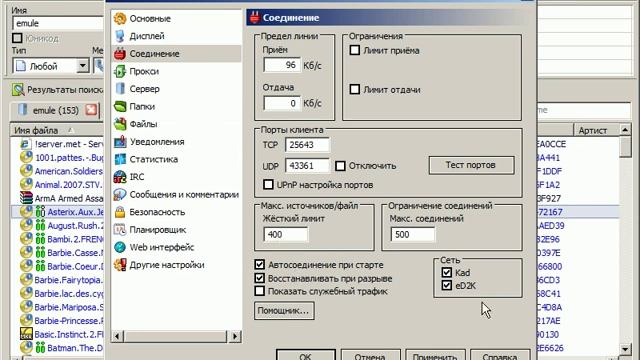Image resolution: width=640 pixels, height=360 pixels.
Task: Click the Приём download limit field
Action: [282, 65]
